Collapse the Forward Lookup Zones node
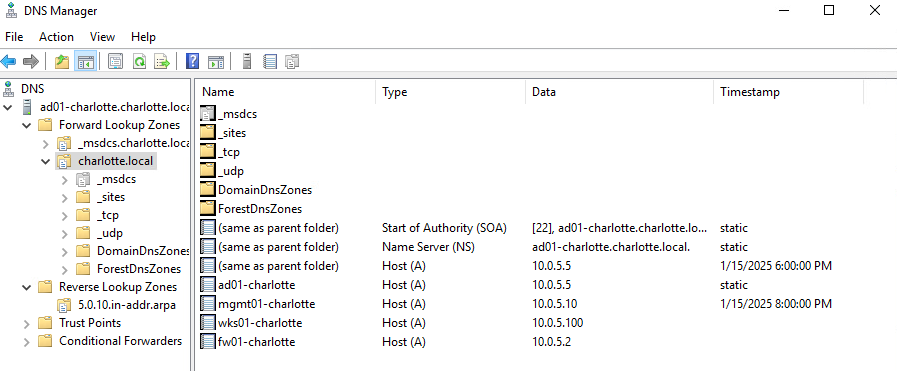 coord(26,125)
